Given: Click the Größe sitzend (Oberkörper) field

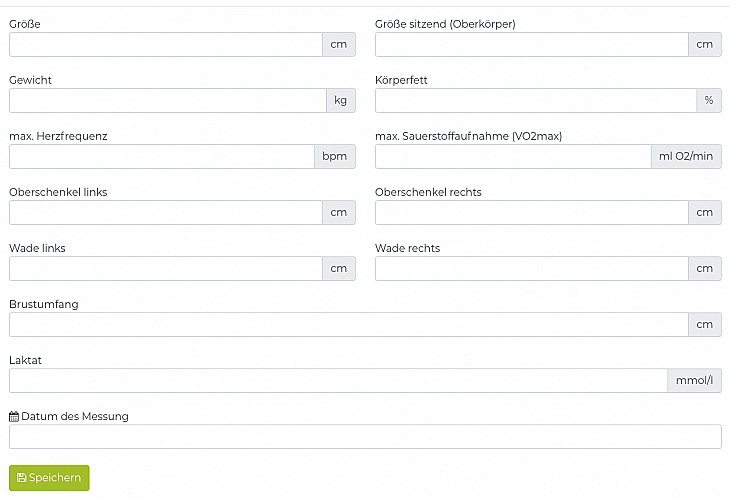Looking at the screenshot, I should [x=531, y=45].
